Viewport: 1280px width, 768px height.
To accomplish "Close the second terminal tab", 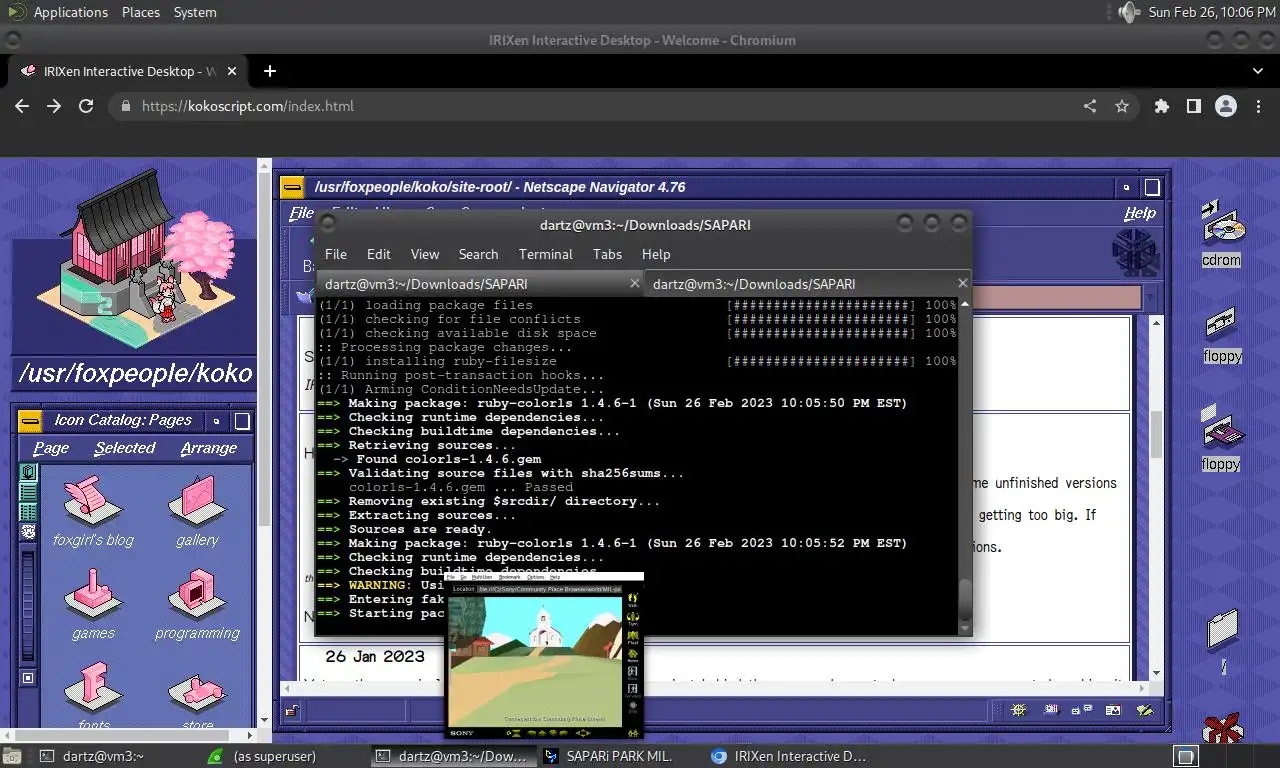I will (962, 284).
